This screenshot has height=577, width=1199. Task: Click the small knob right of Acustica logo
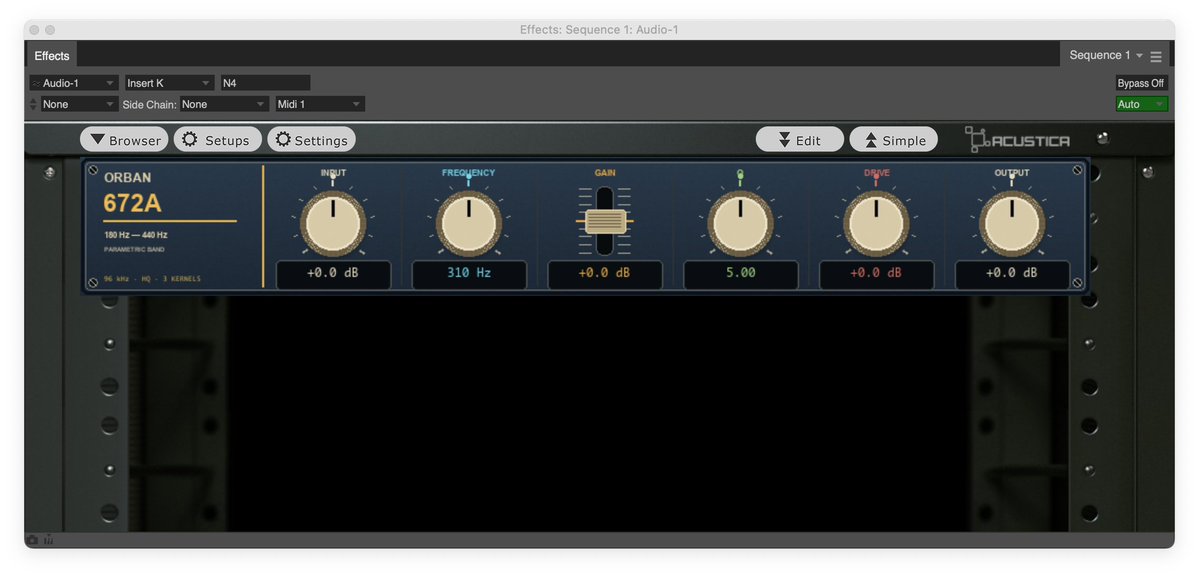click(x=1103, y=138)
